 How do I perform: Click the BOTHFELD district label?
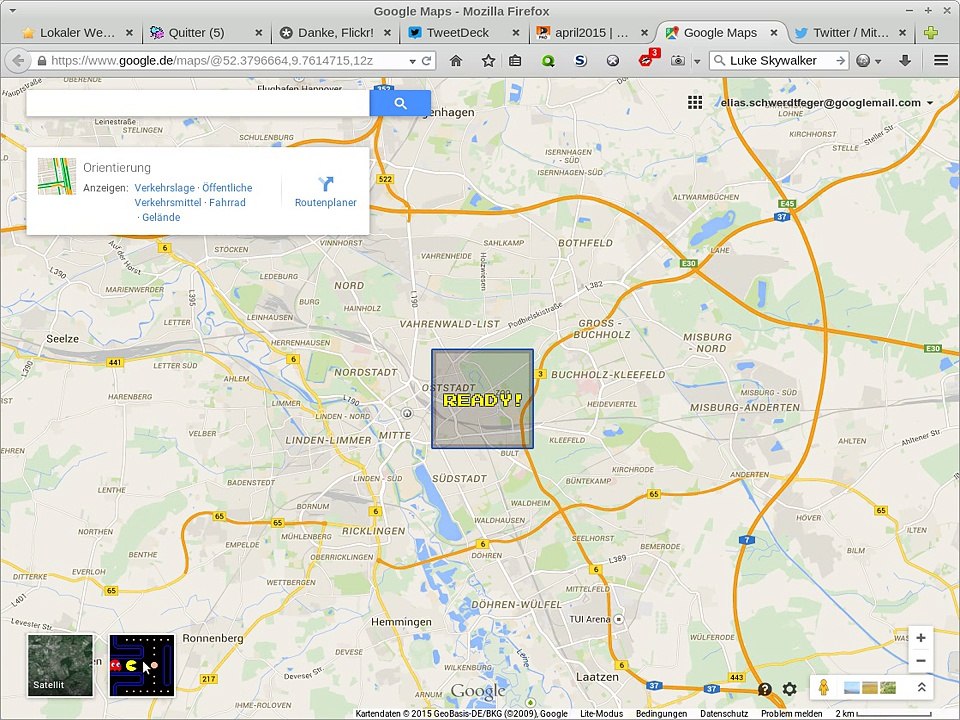click(x=585, y=243)
